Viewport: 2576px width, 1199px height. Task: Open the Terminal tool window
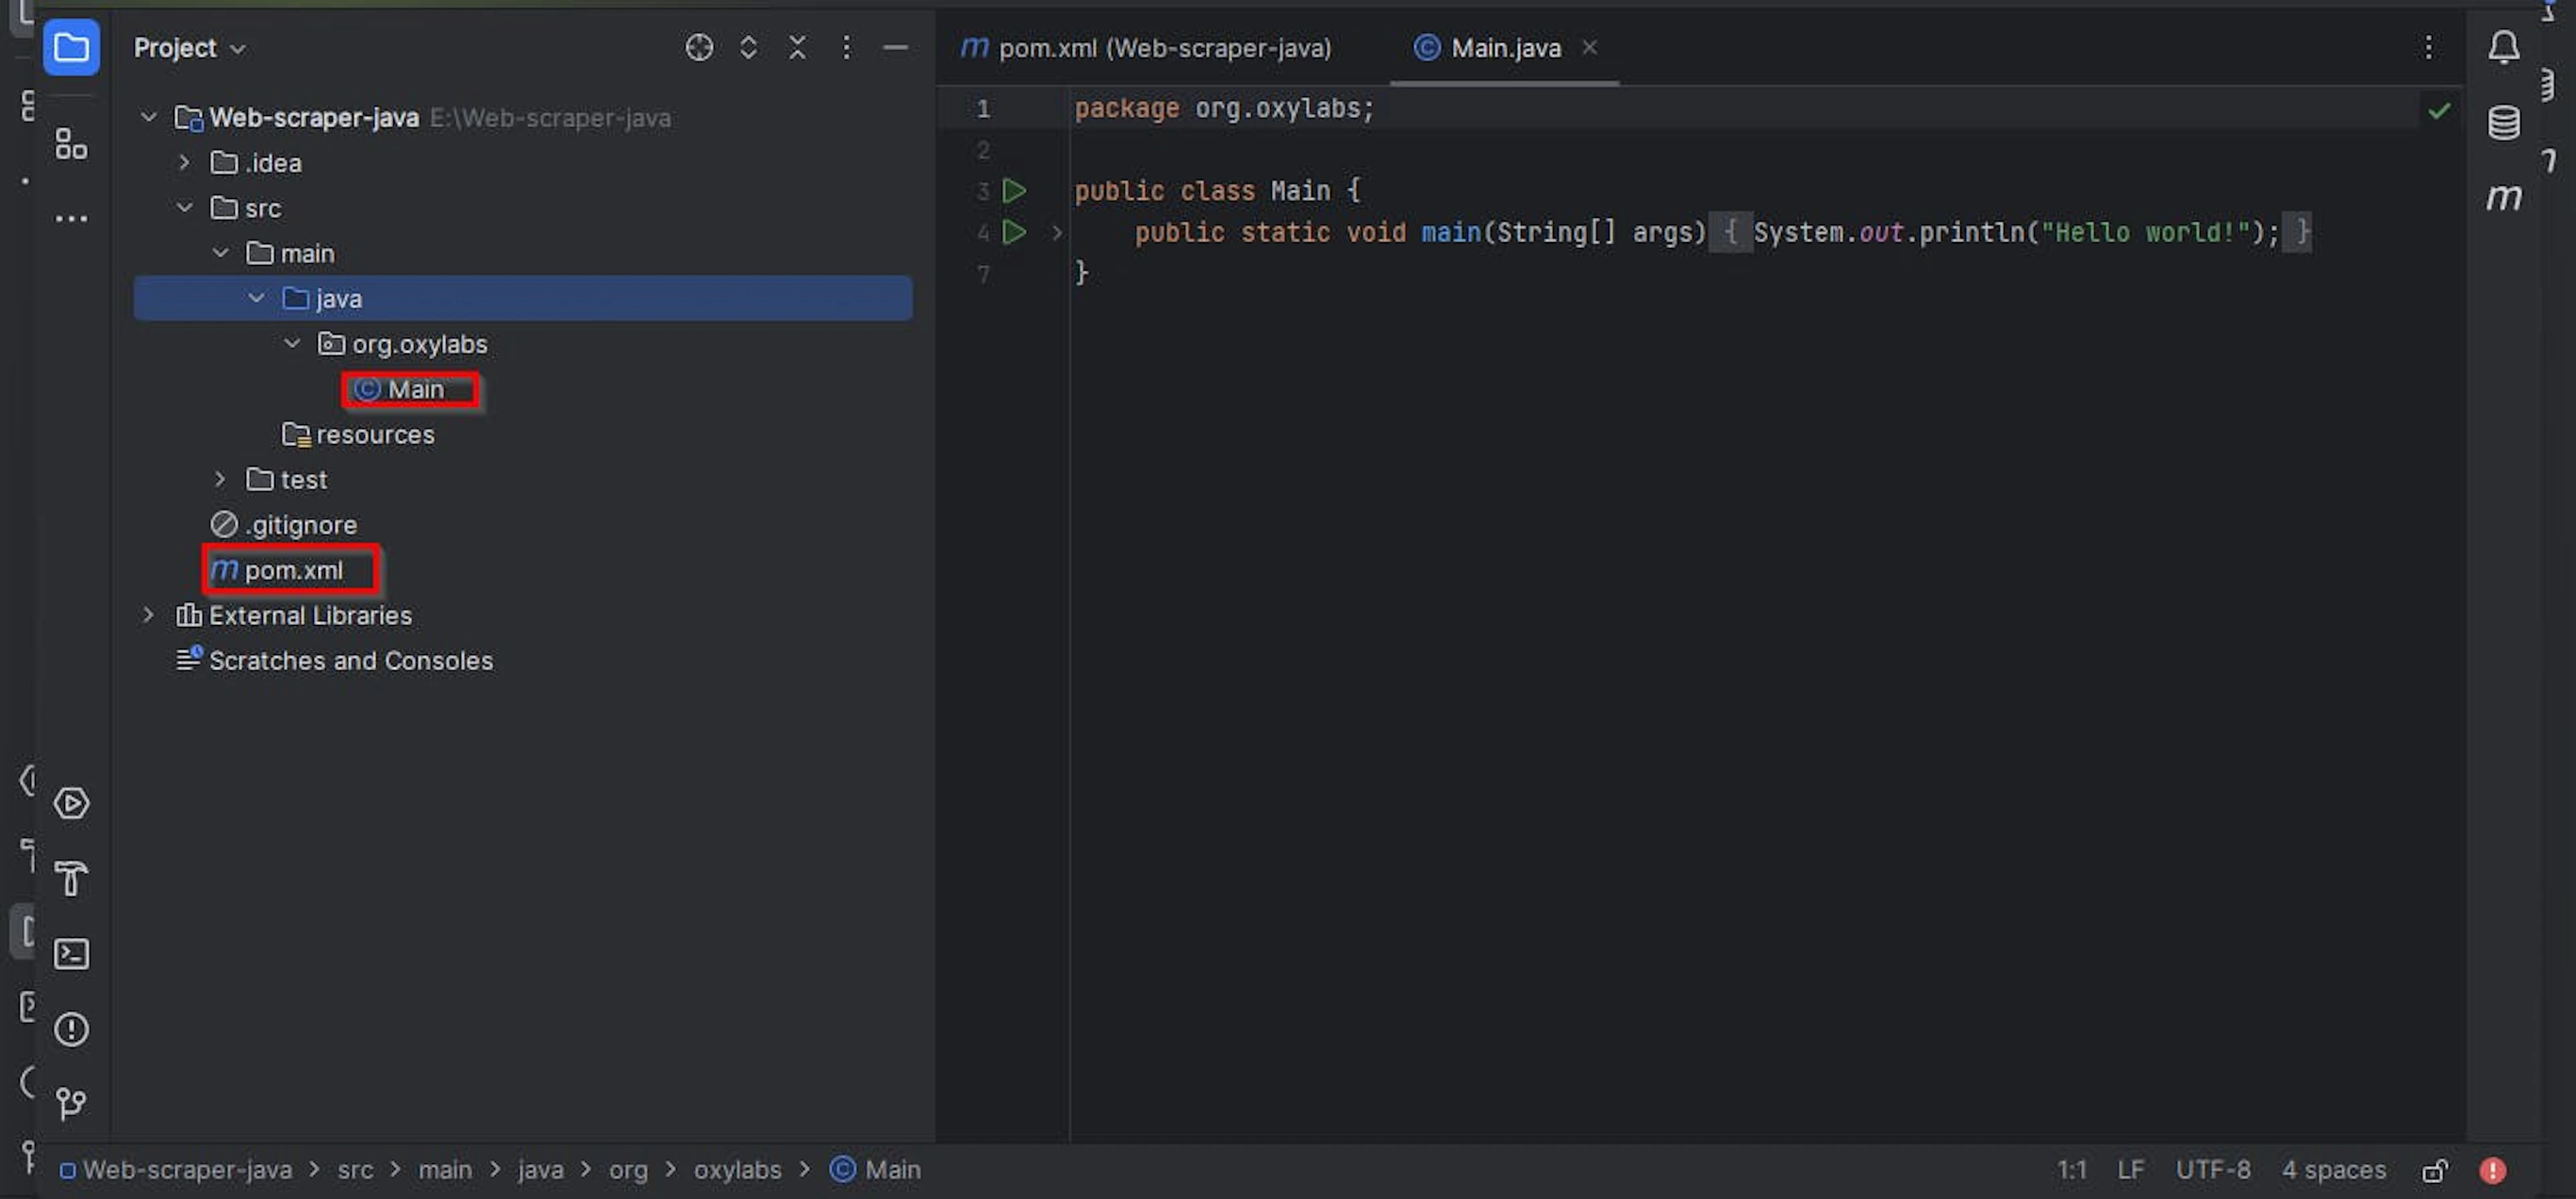(x=71, y=954)
